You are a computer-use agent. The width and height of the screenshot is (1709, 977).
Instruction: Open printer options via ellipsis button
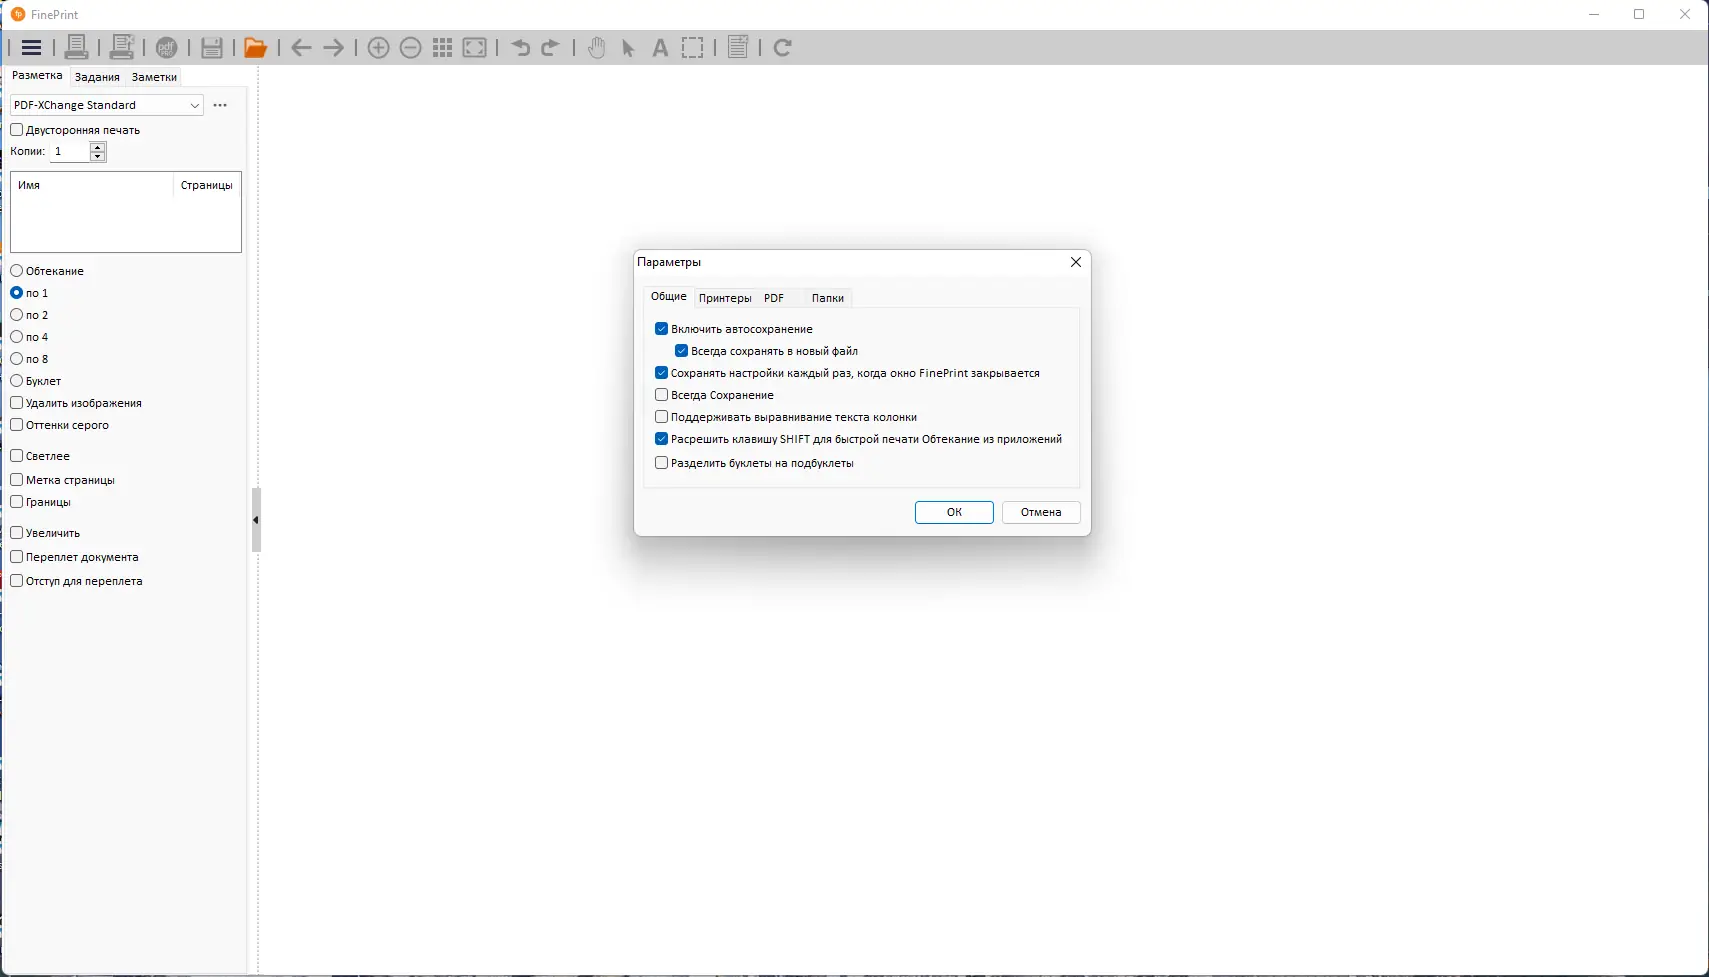pyautogui.click(x=220, y=105)
